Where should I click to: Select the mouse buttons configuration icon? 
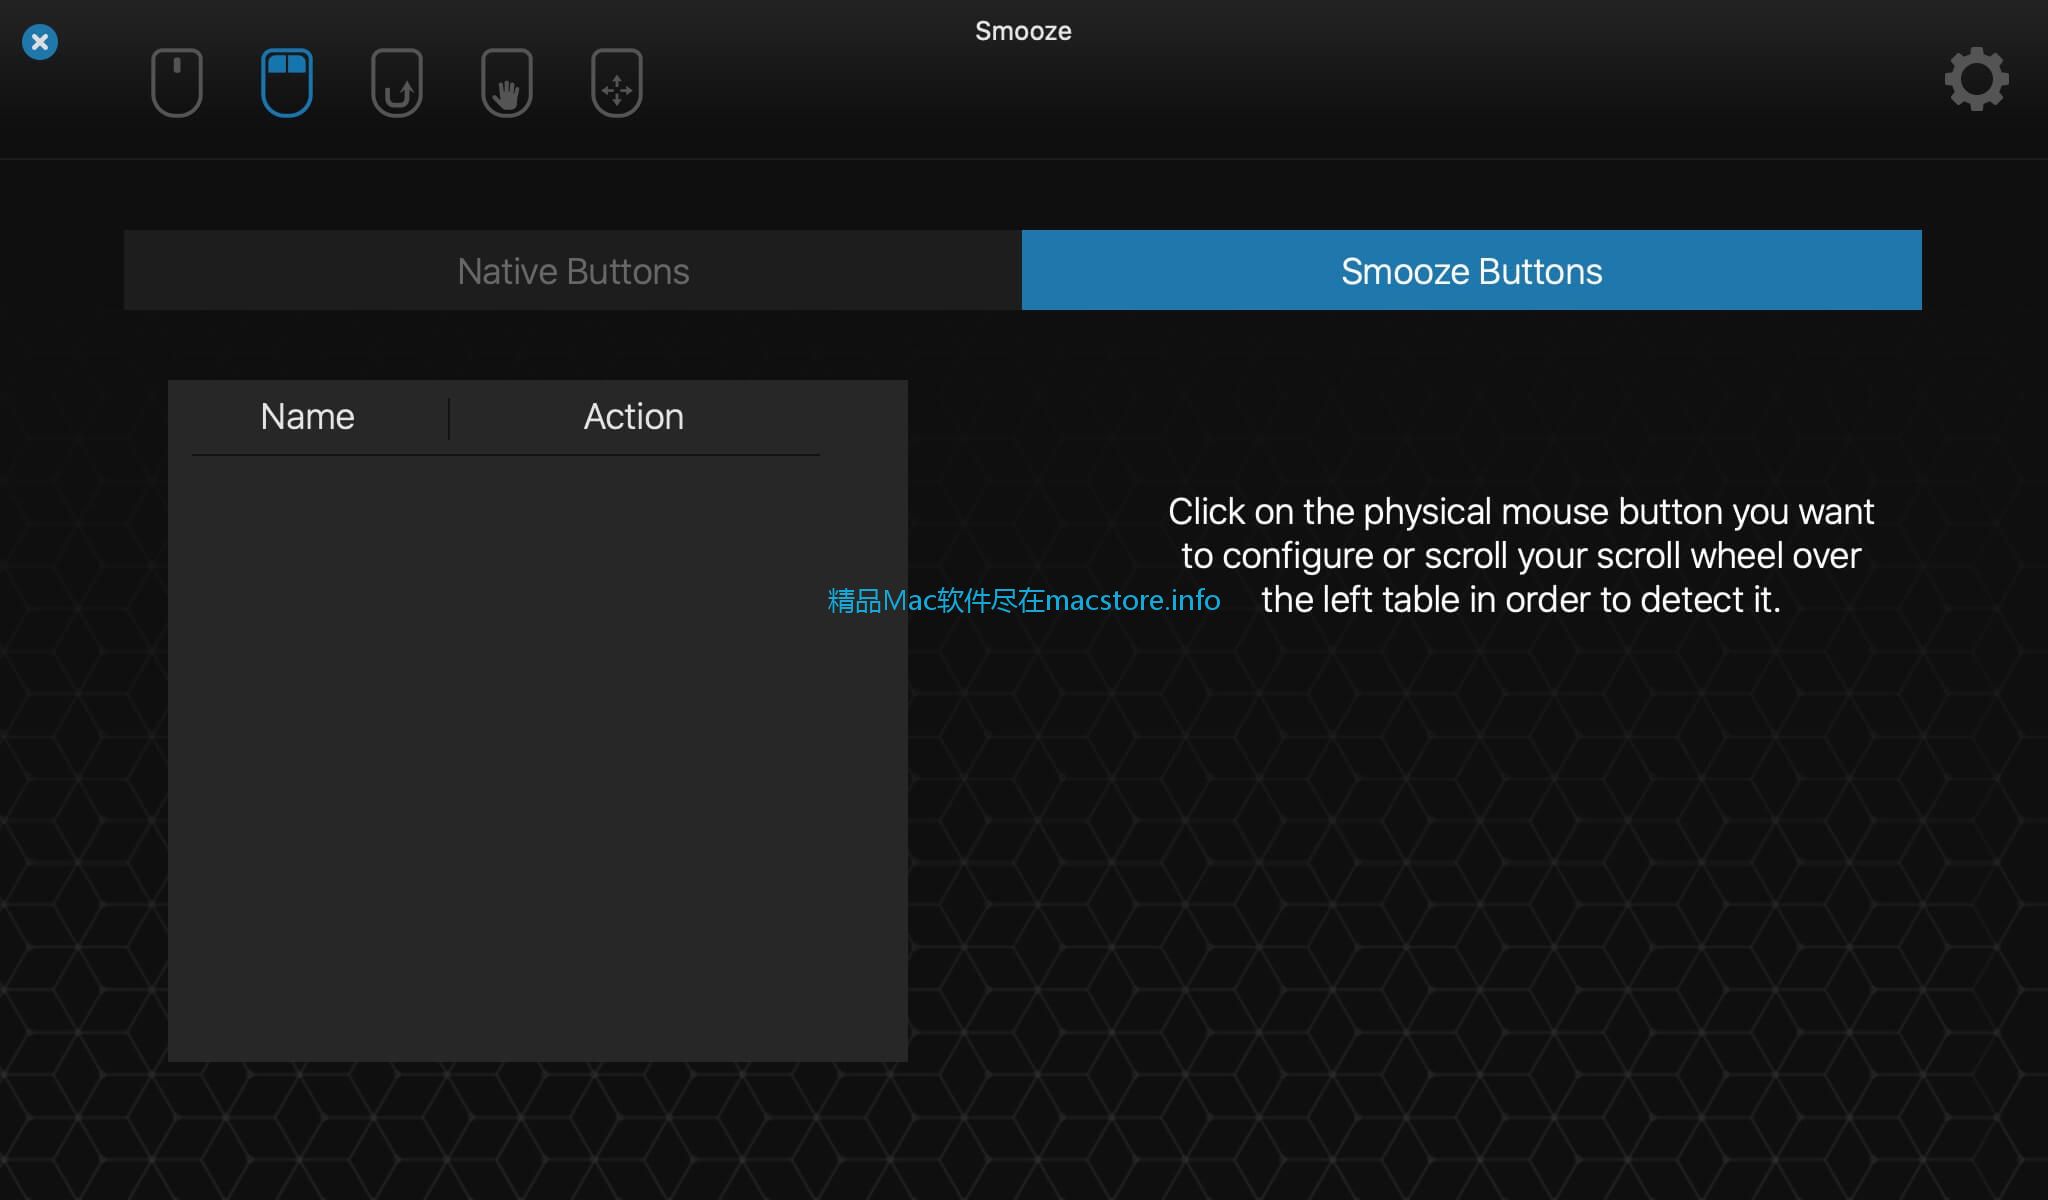pyautogui.click(x=284, y=80)
